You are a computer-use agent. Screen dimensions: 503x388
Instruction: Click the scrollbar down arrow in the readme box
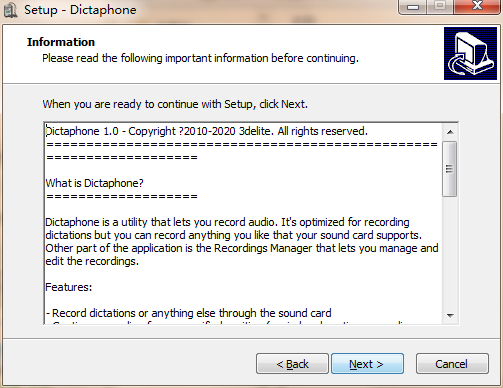click(x=450, y=315)
